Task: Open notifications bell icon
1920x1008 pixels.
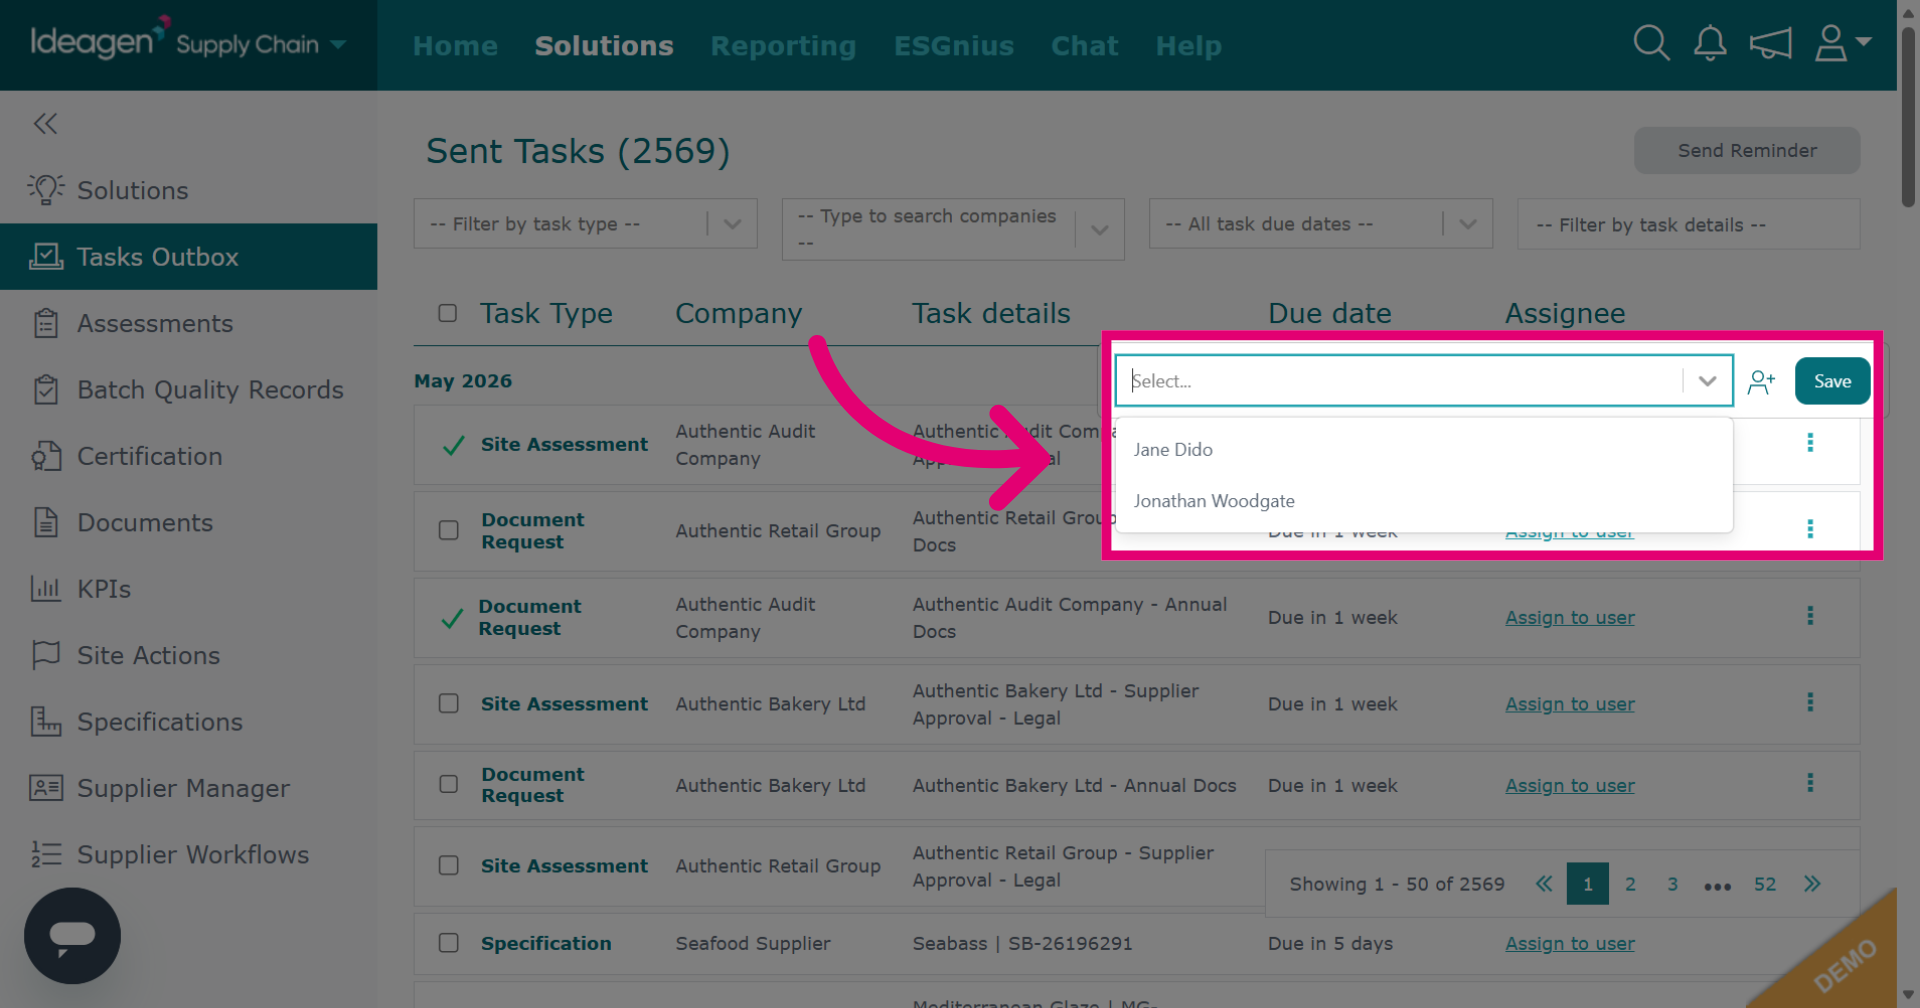Action: pyautogui.click(x=1710, y=43)
